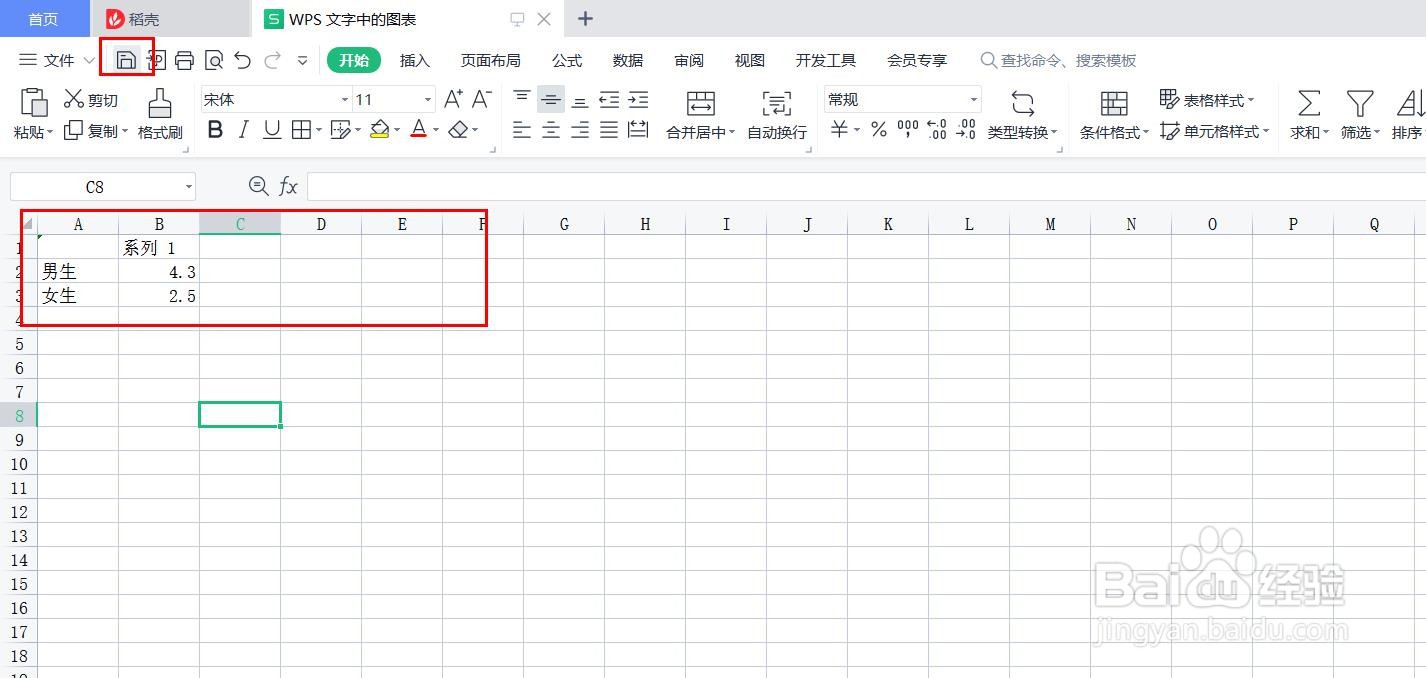Toggle Underline formatting
Screen dimensions: 1426x678
point(272,130)
